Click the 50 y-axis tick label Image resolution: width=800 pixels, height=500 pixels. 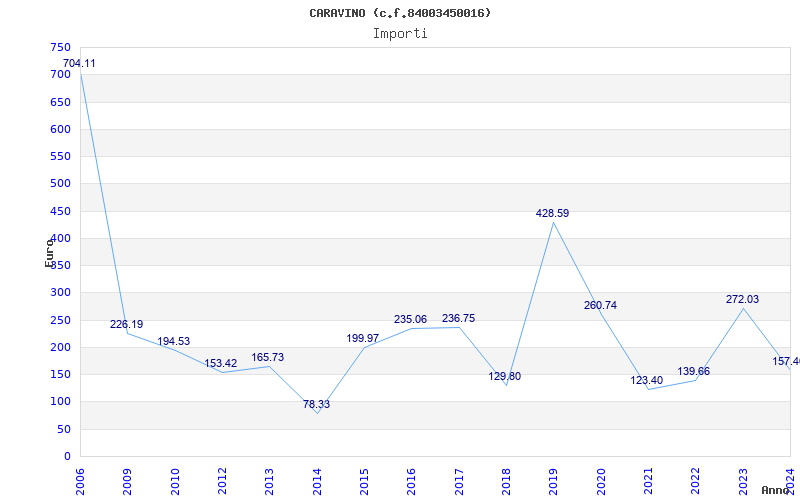63,430
